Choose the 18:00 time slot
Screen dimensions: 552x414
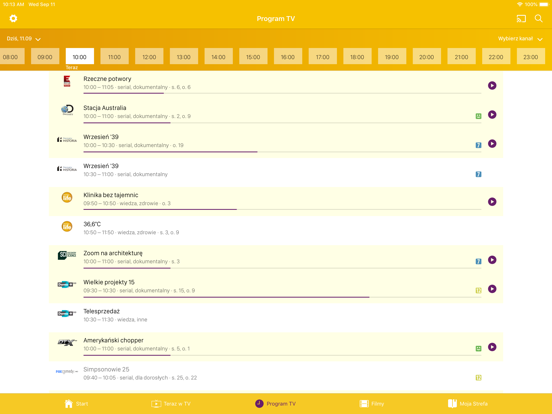click(x=357, y=56)
